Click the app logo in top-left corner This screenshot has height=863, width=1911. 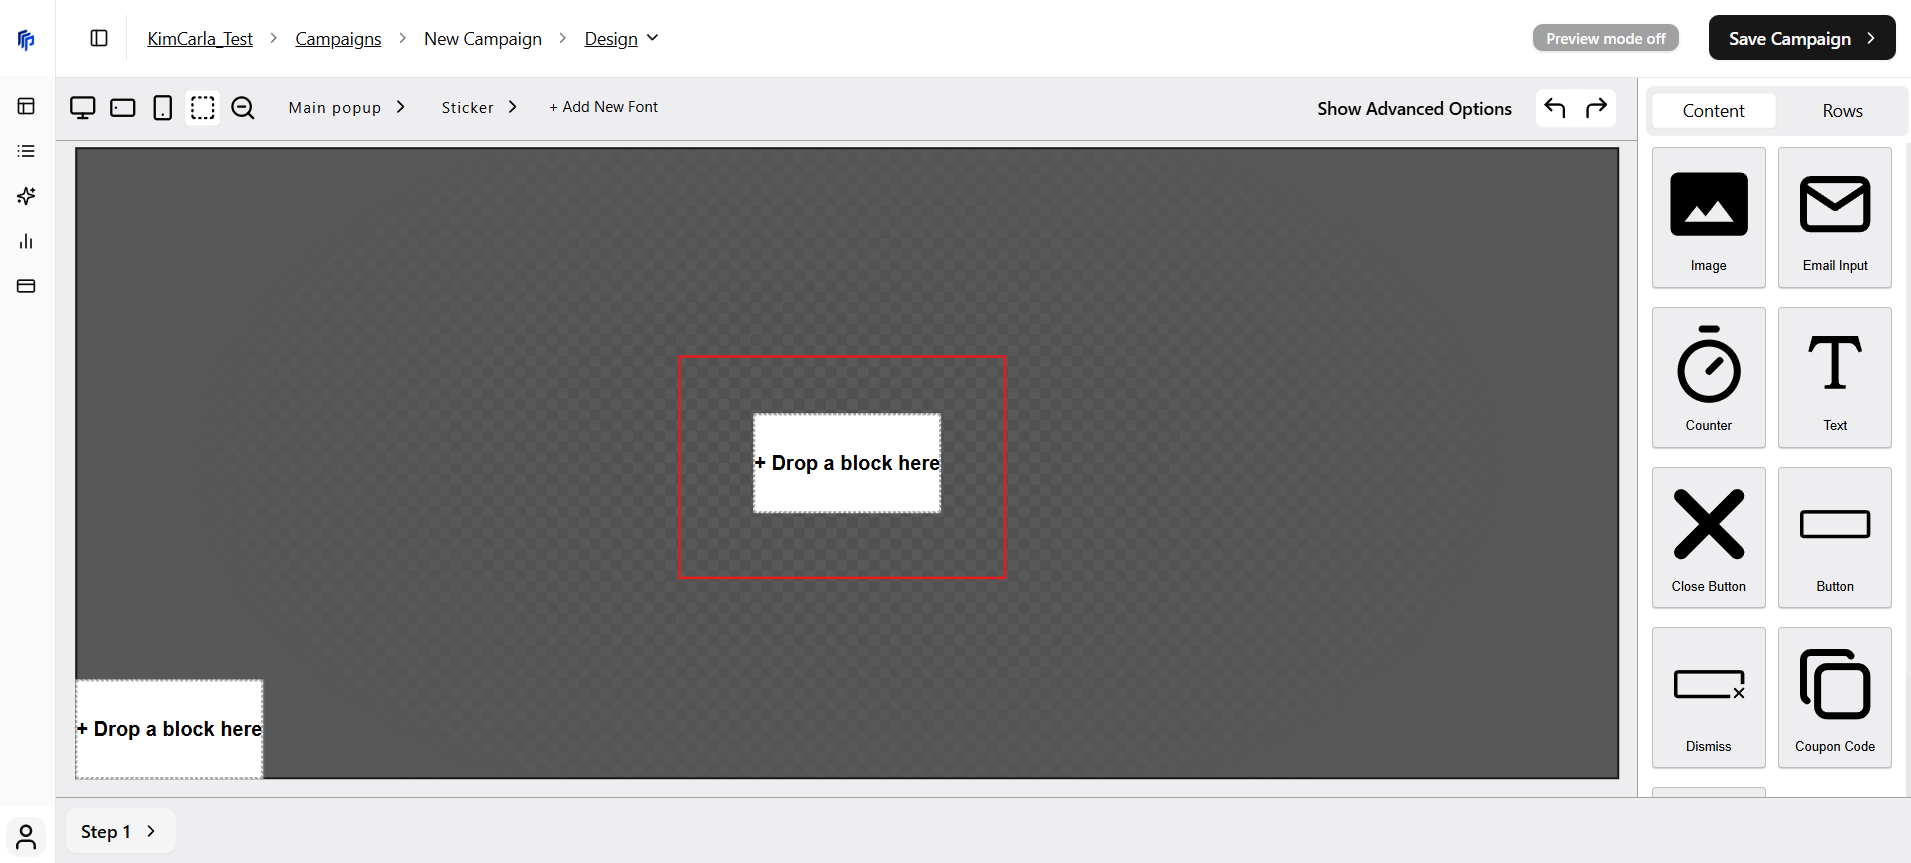pos(26,39)
